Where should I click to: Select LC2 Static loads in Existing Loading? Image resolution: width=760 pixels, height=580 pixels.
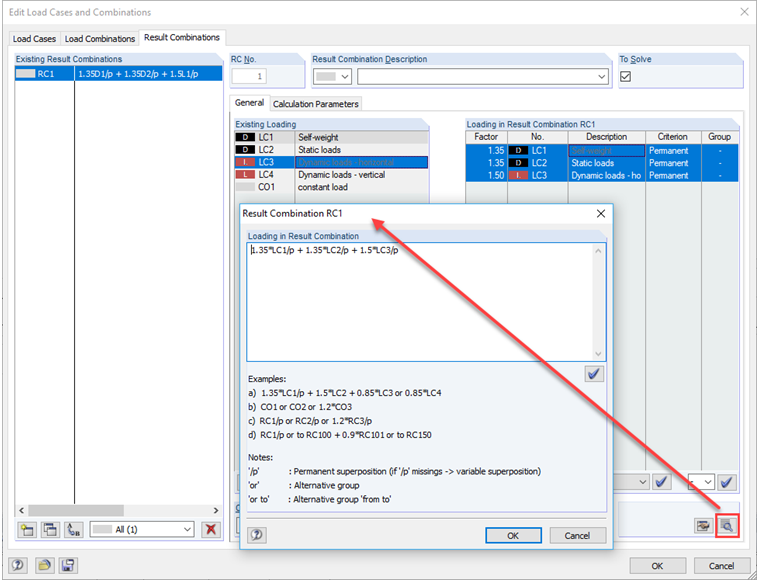click(332, 150)
